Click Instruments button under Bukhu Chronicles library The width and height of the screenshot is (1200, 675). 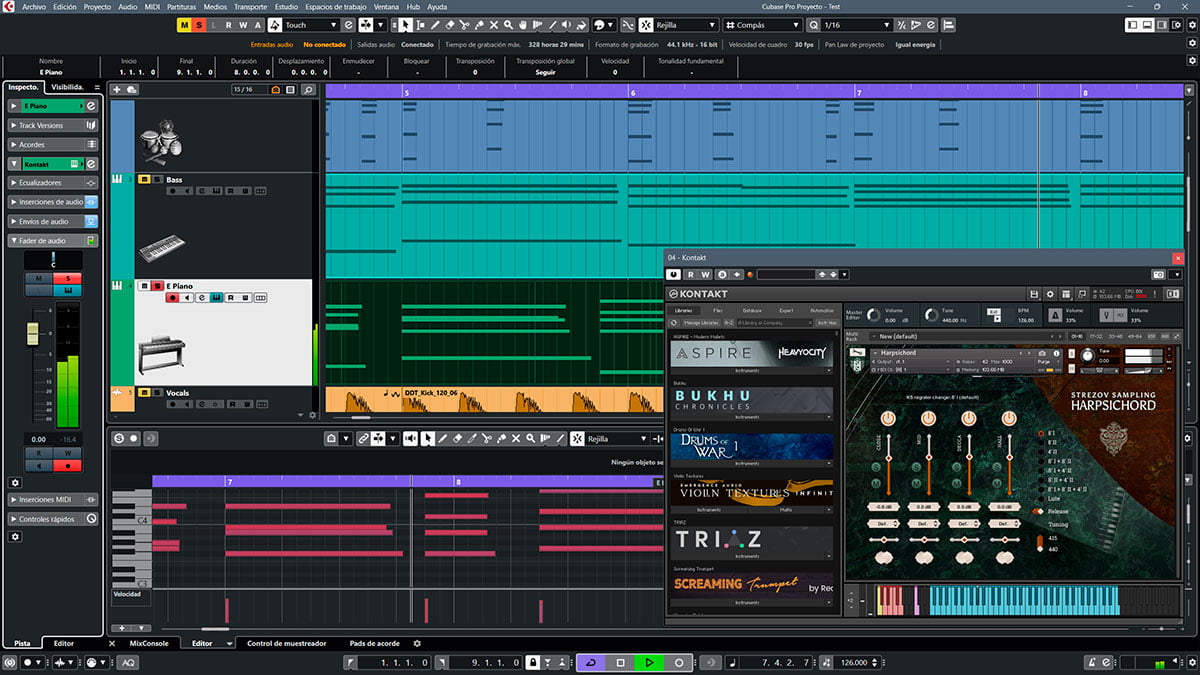[747, 417]
